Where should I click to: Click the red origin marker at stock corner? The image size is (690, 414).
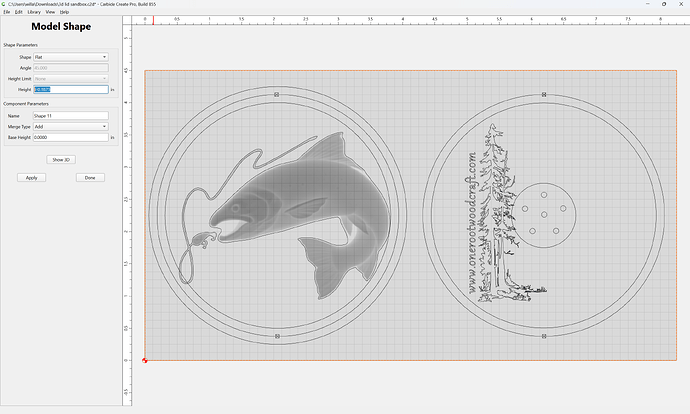(145, 360)
